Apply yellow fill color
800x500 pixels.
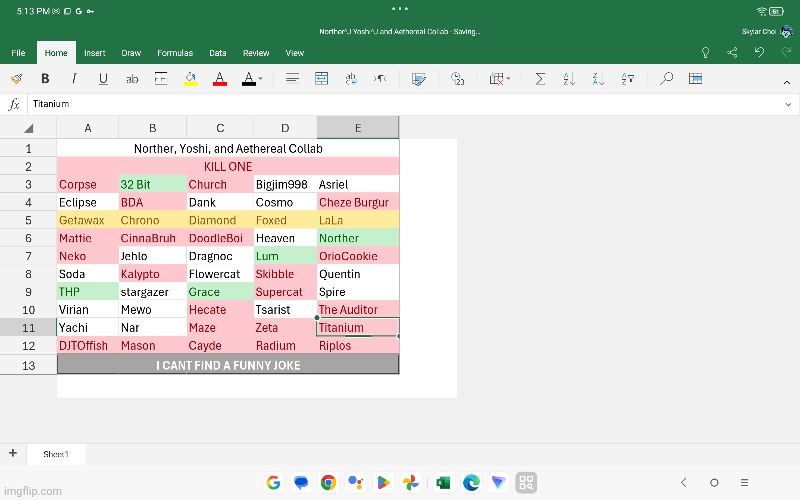coord(191,79)
